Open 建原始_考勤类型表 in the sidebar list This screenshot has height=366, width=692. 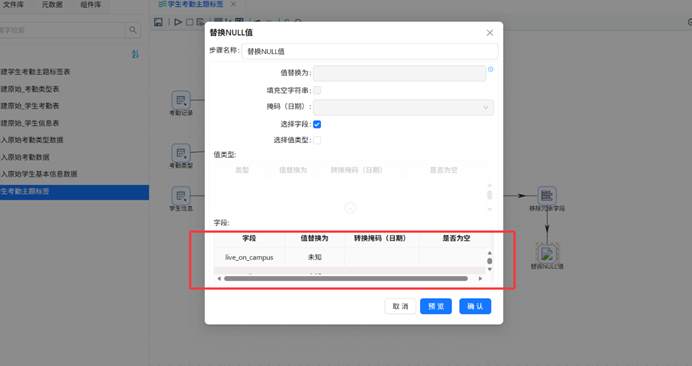point(30,89)
